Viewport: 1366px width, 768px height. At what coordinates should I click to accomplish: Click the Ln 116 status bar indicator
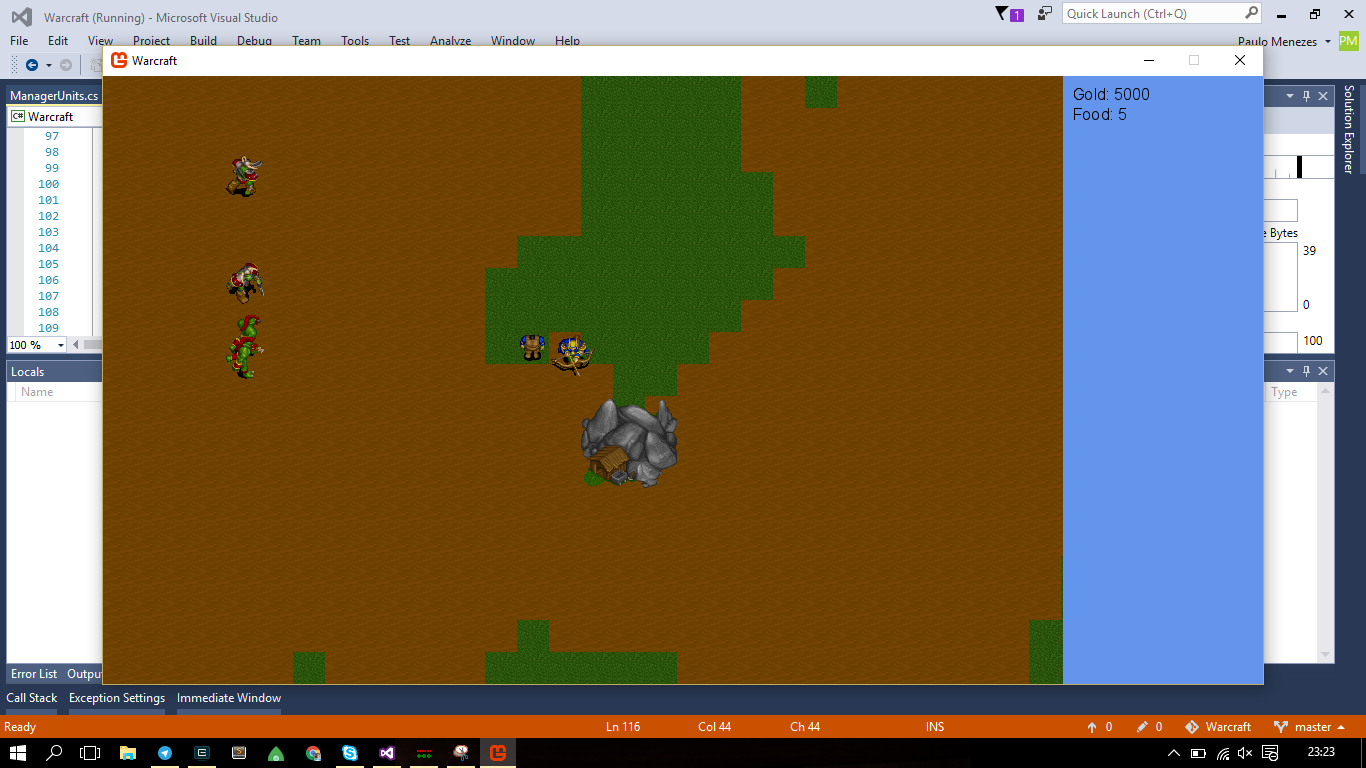tap(623, 727)
